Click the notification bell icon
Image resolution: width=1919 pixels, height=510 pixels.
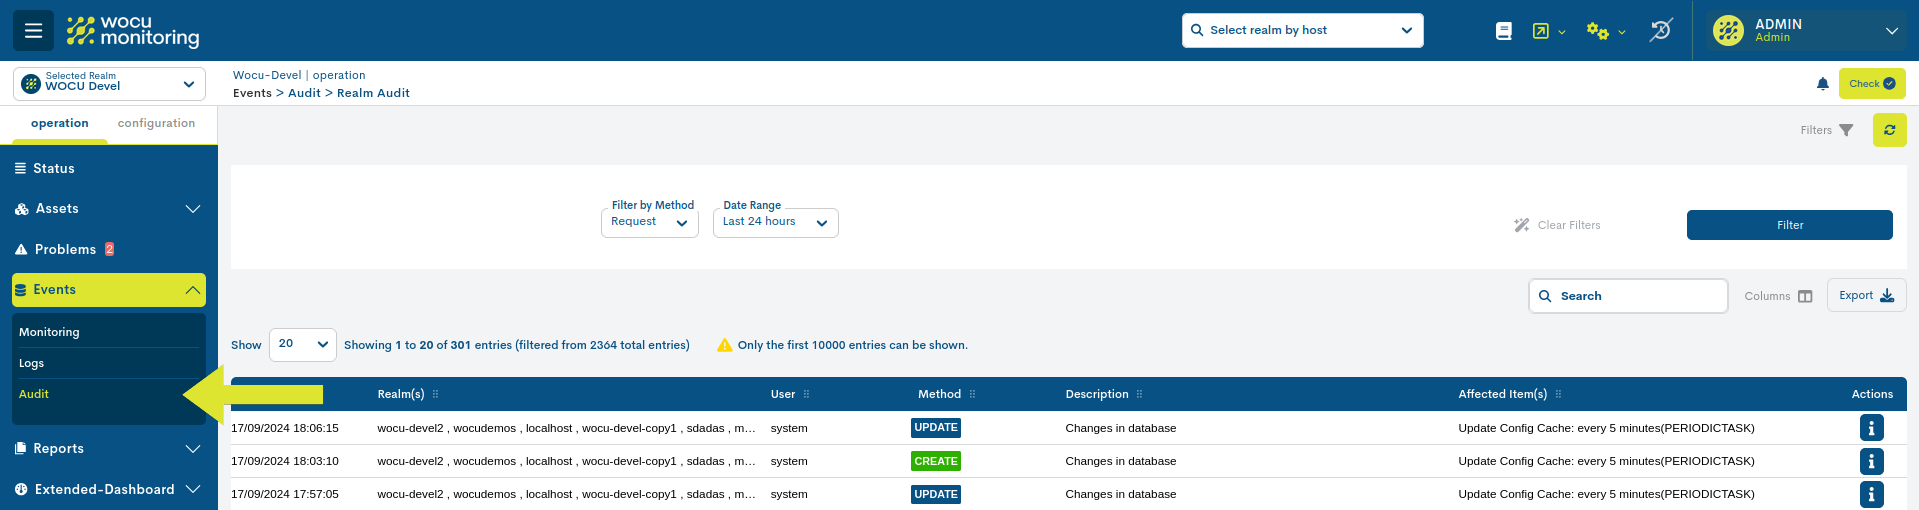[x=1822, y=84]
